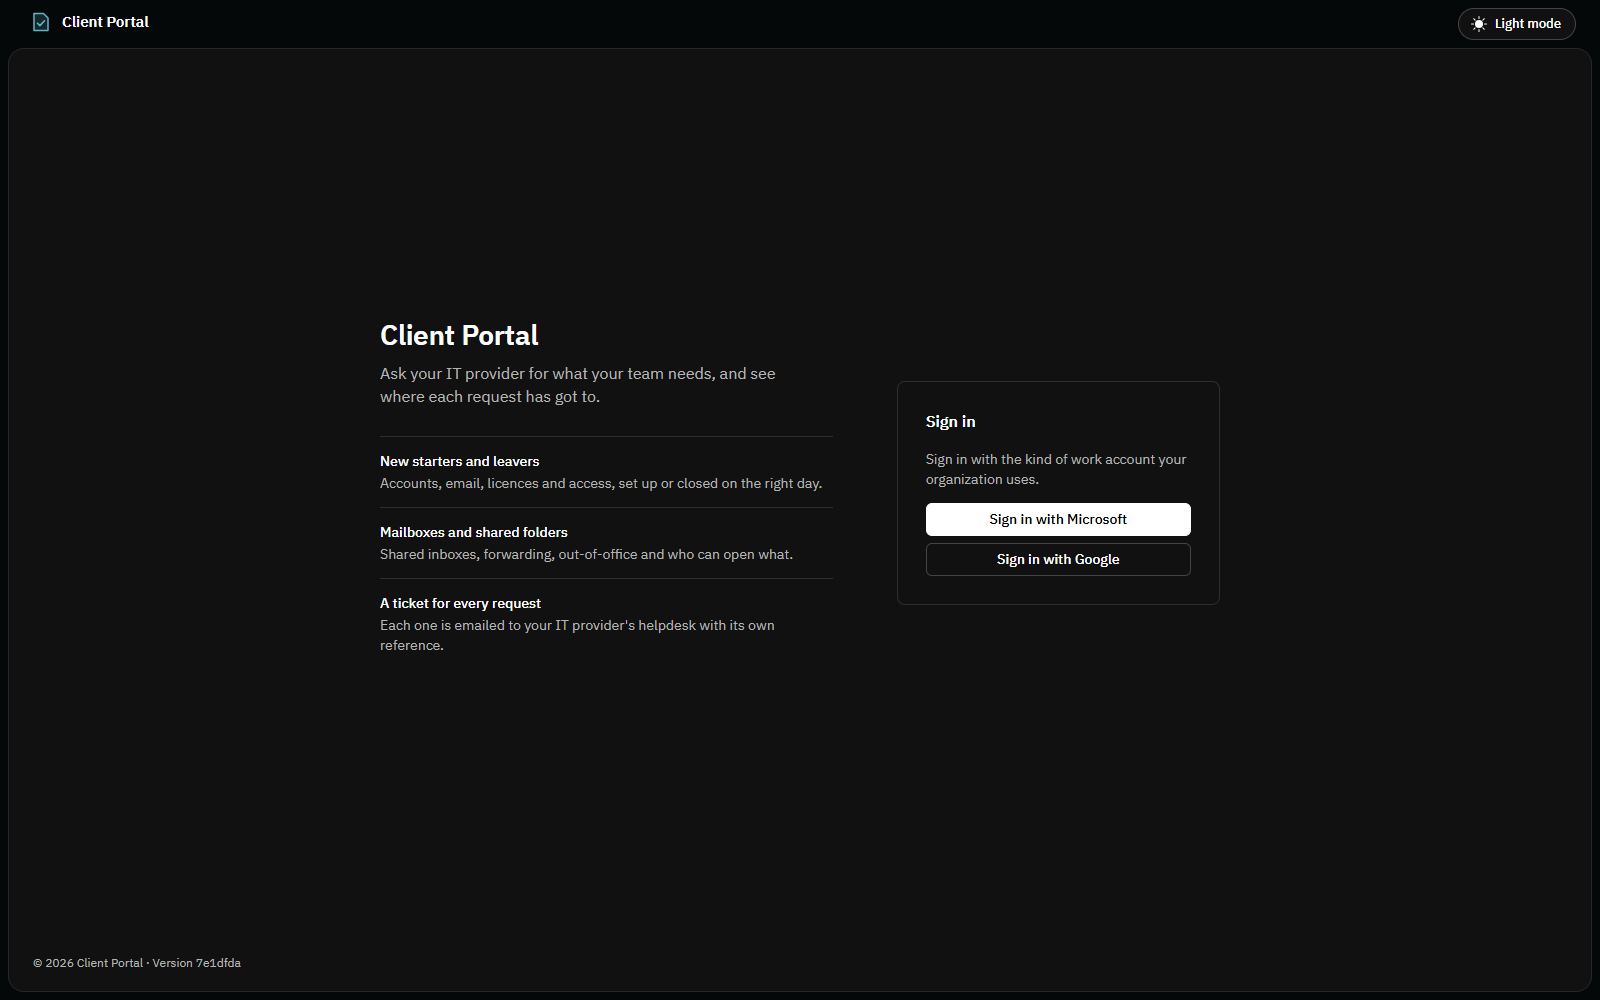Sign in with Google
The width and height of the screenshot is (1600, 1000).
(x=1058, y=559)
